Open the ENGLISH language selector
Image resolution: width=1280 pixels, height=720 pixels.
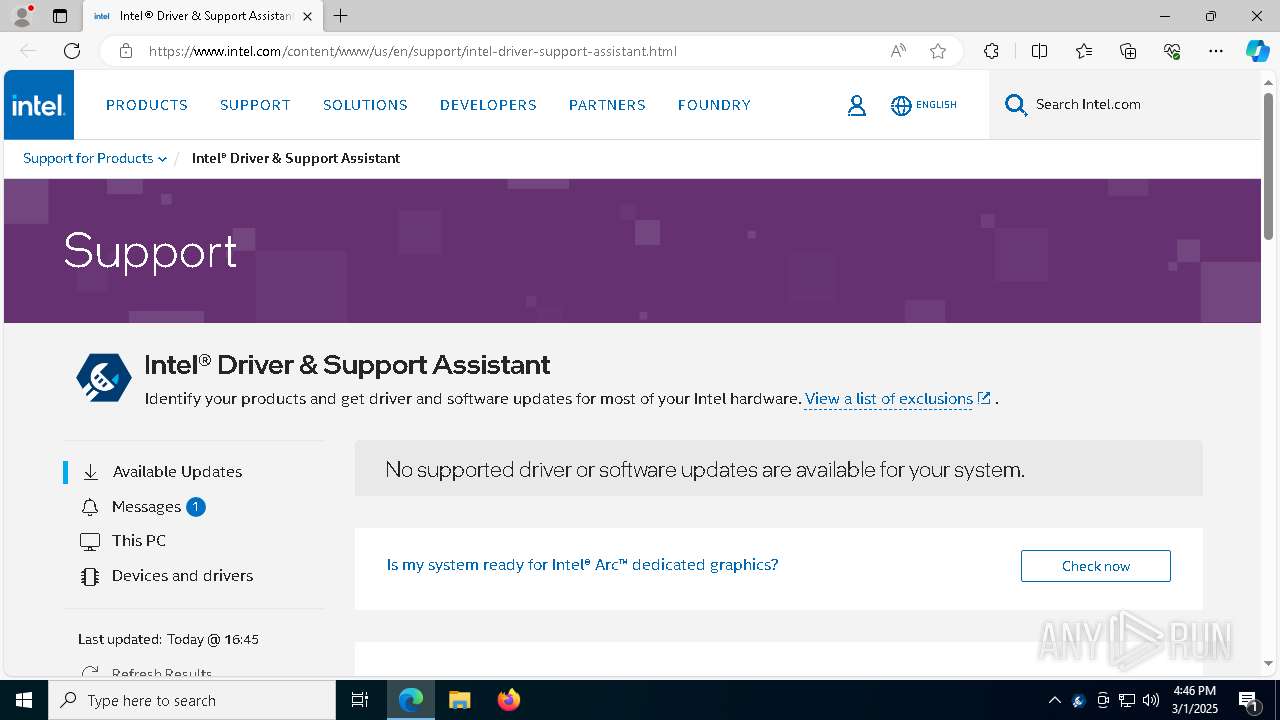point(936,105)
